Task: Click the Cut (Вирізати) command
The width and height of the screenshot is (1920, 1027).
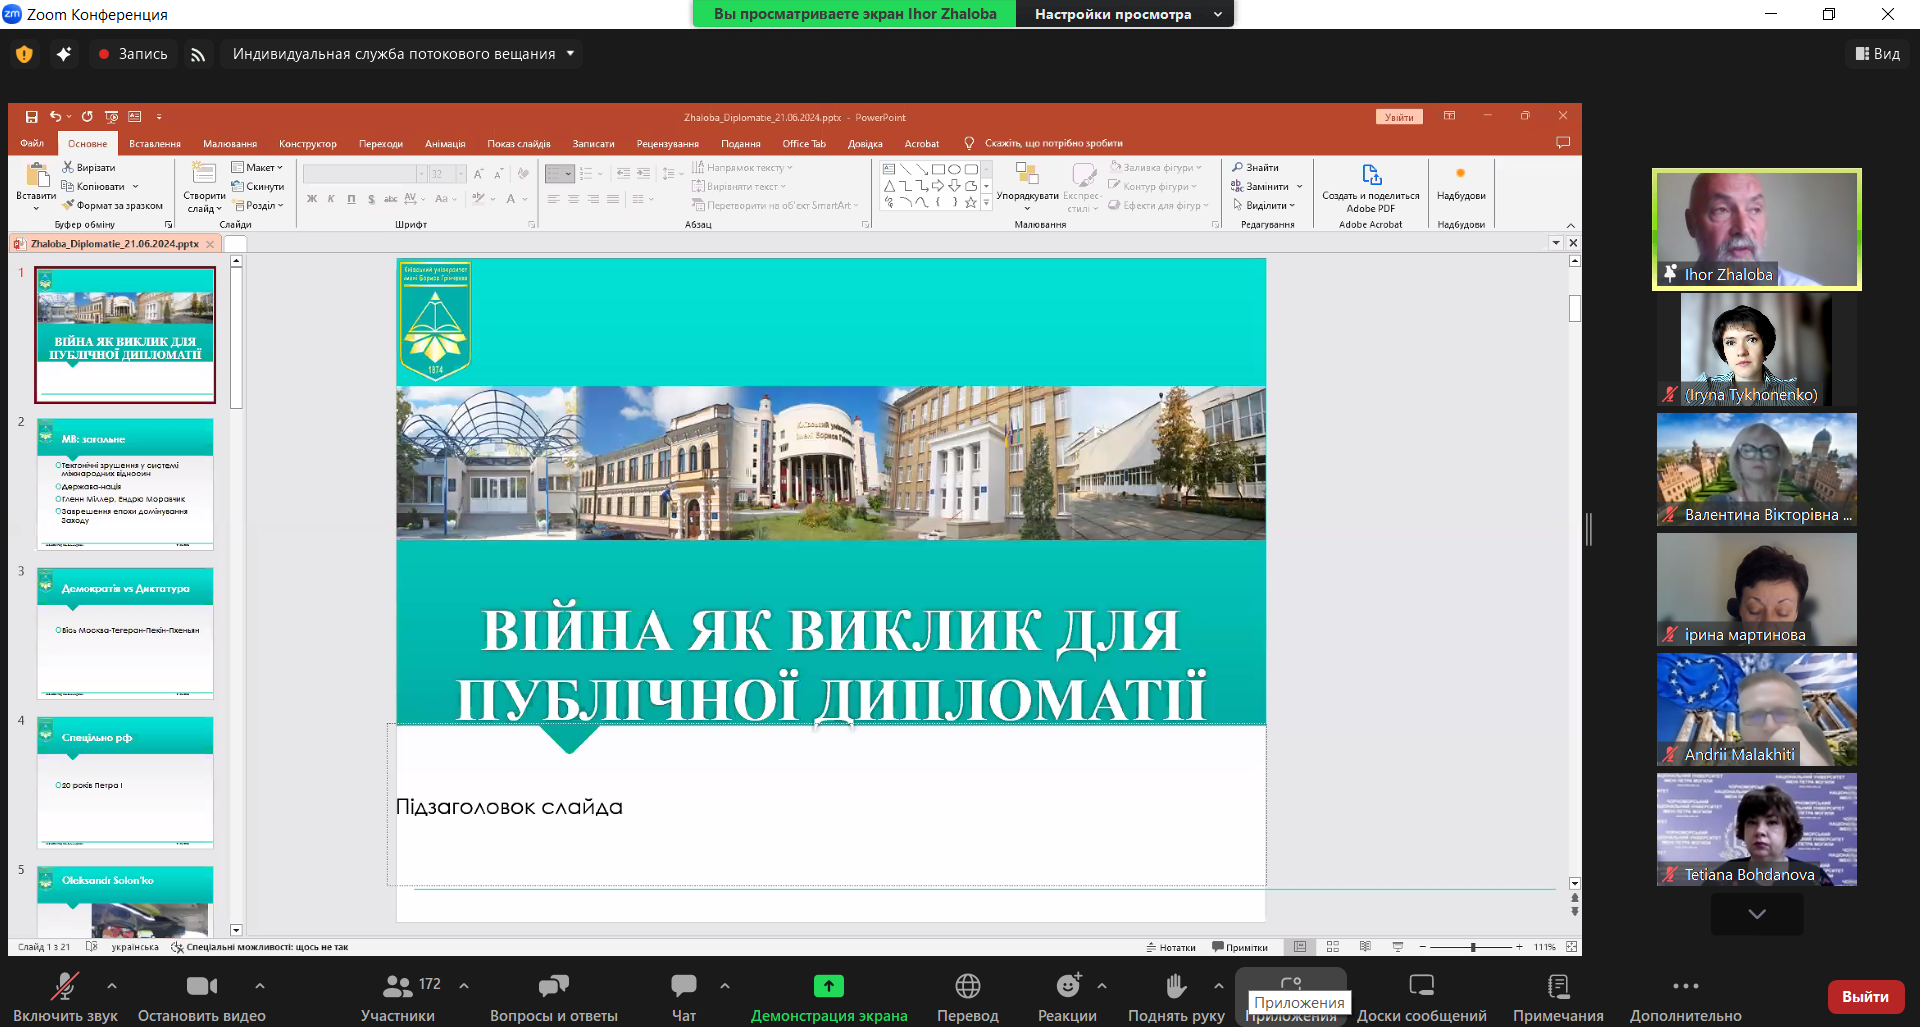Action: 89,168
